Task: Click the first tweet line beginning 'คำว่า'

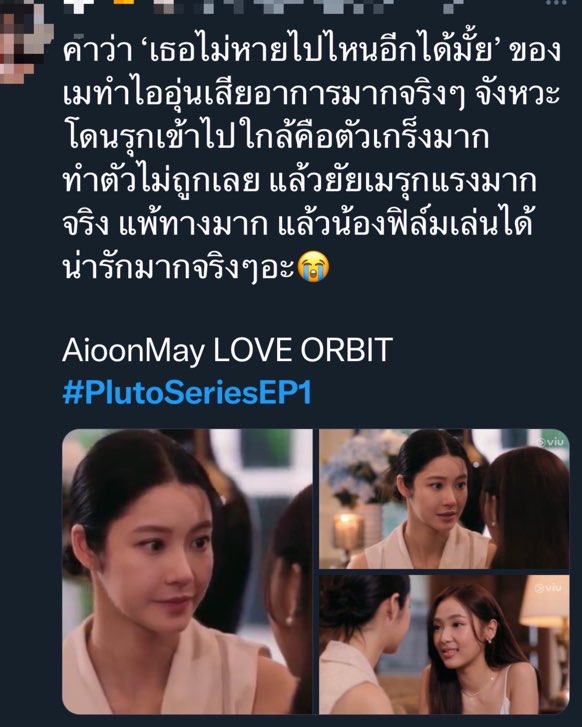Action: pos(312,49)
